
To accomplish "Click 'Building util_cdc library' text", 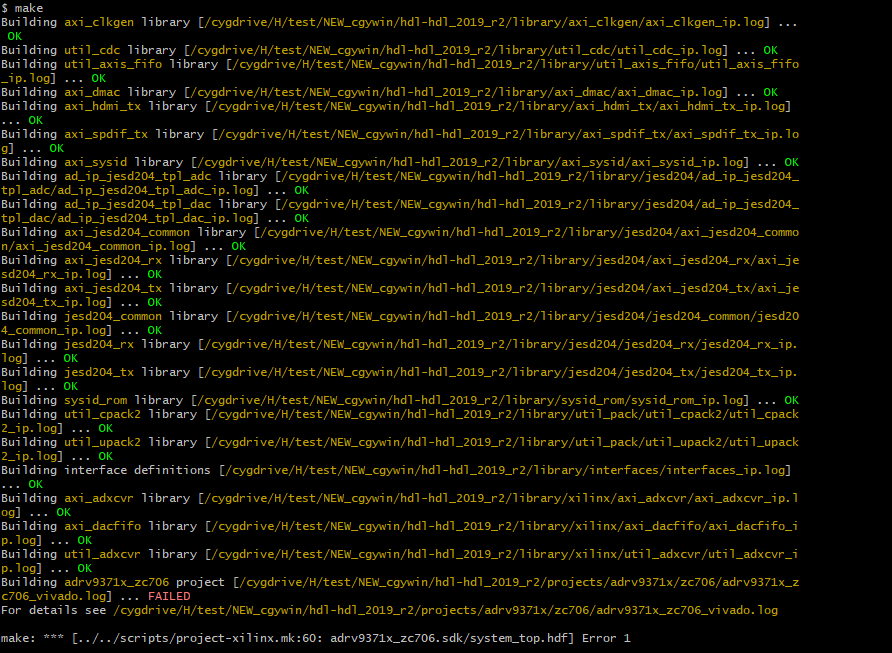I will (89, 50).
